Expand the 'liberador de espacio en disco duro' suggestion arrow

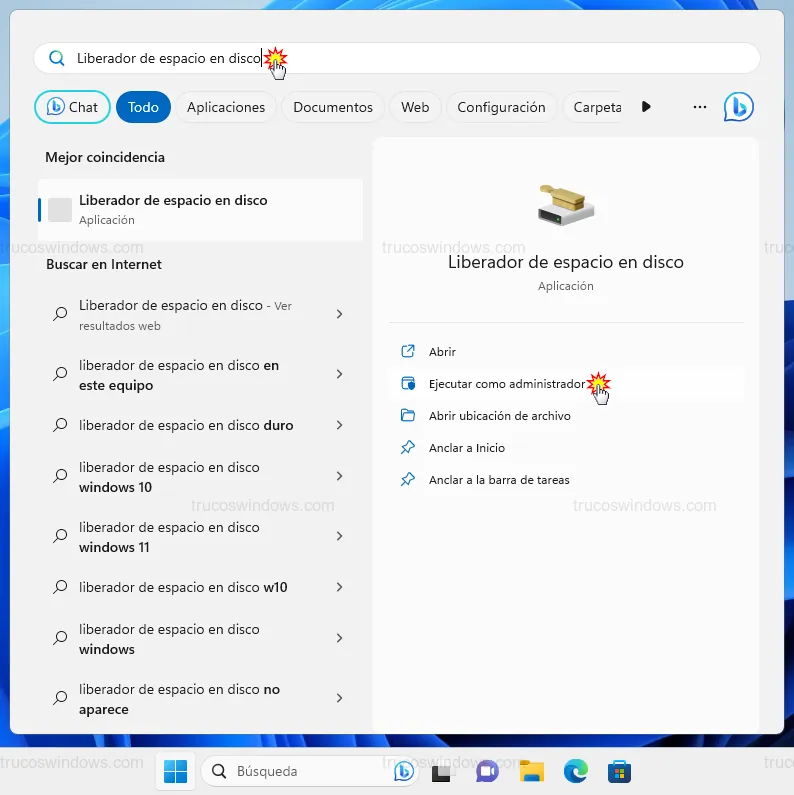[339, 425]
